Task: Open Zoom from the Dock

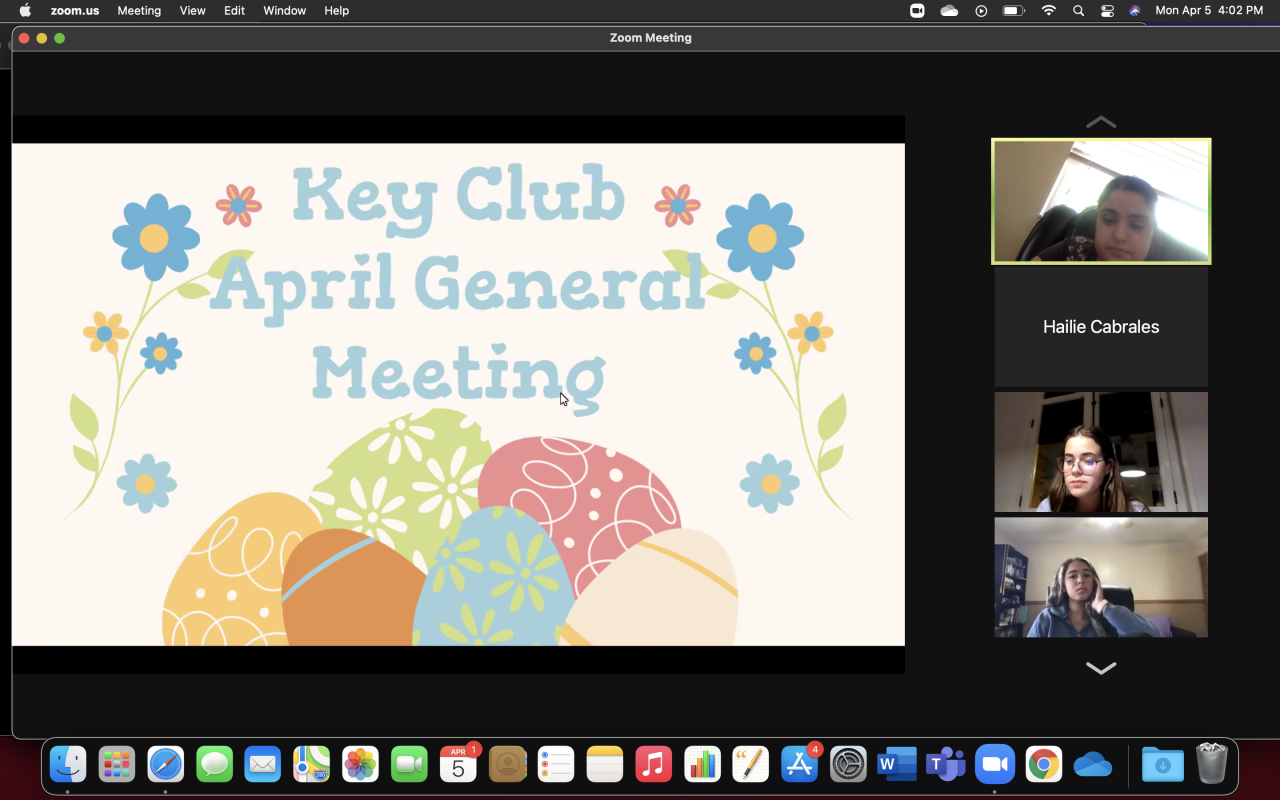Action: 994,765
